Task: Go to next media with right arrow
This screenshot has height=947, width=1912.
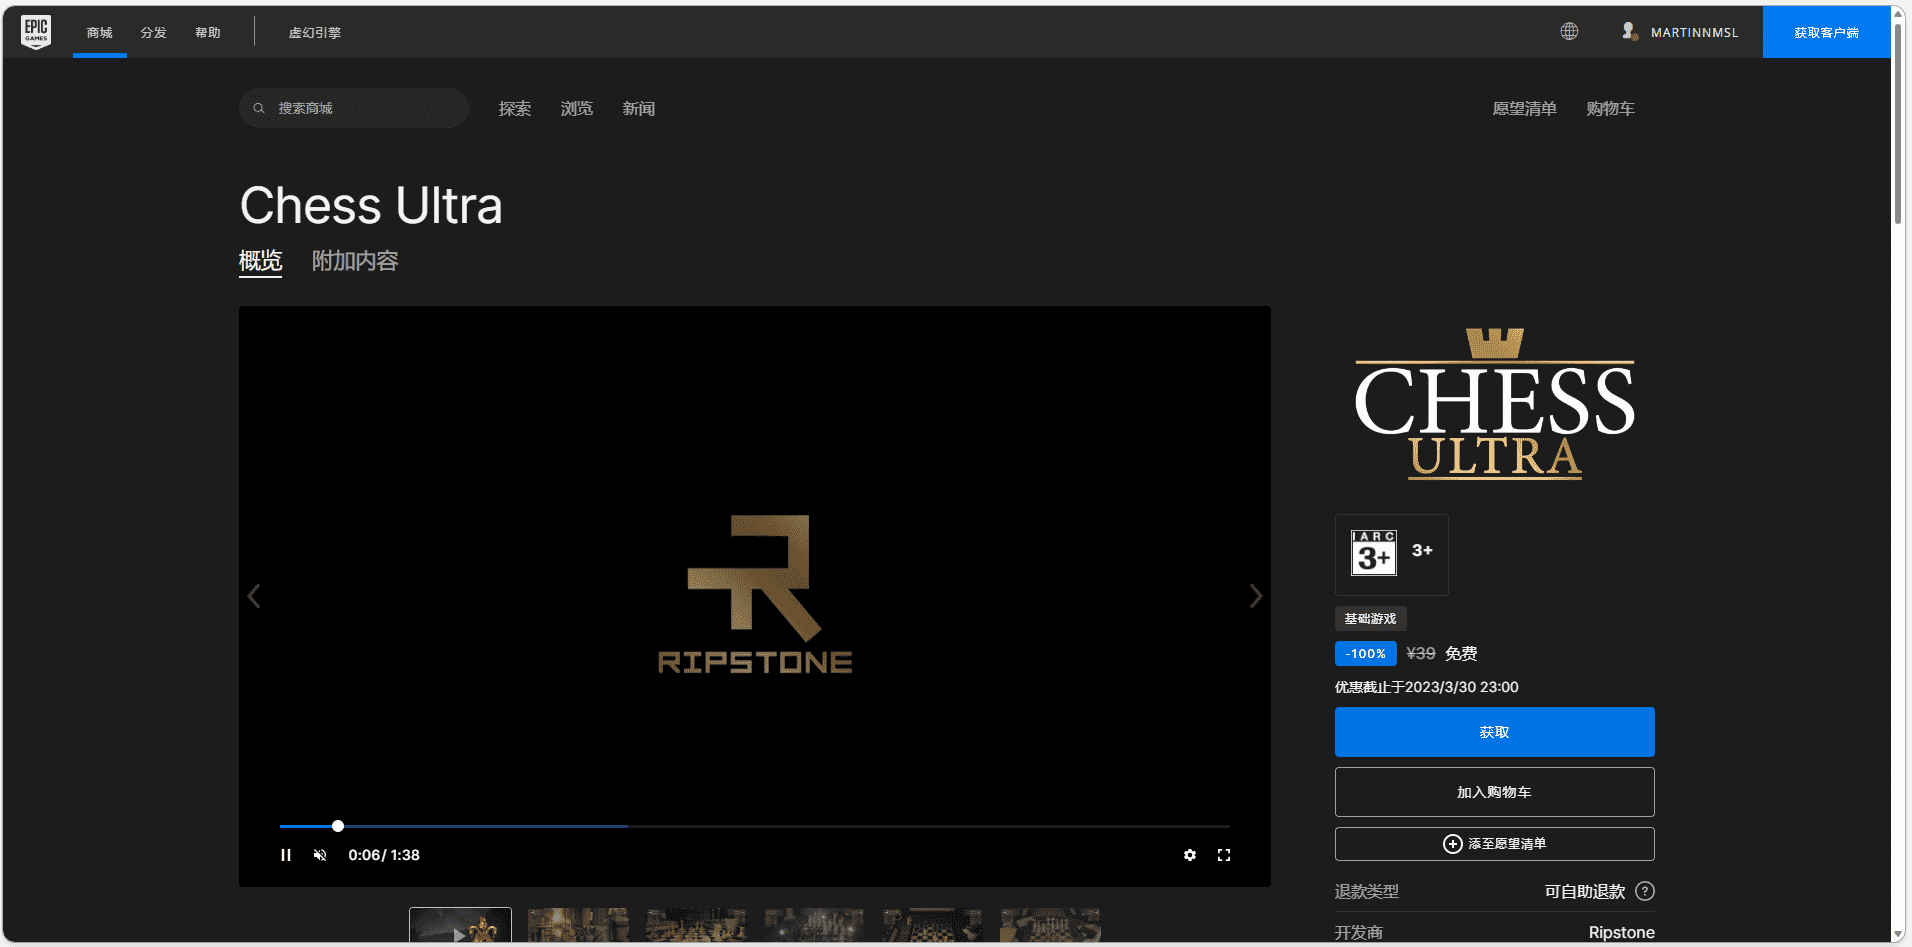Action: [1256, 596]
